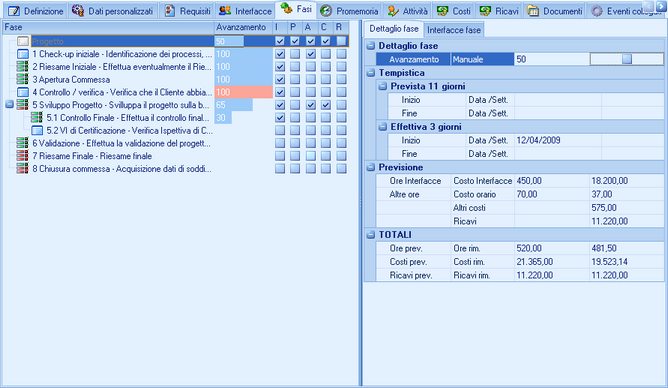668x388 pixels.
Task: Toggle the C checkbox for 5 Sviluppo Progetto
Action: click(326, 105)
